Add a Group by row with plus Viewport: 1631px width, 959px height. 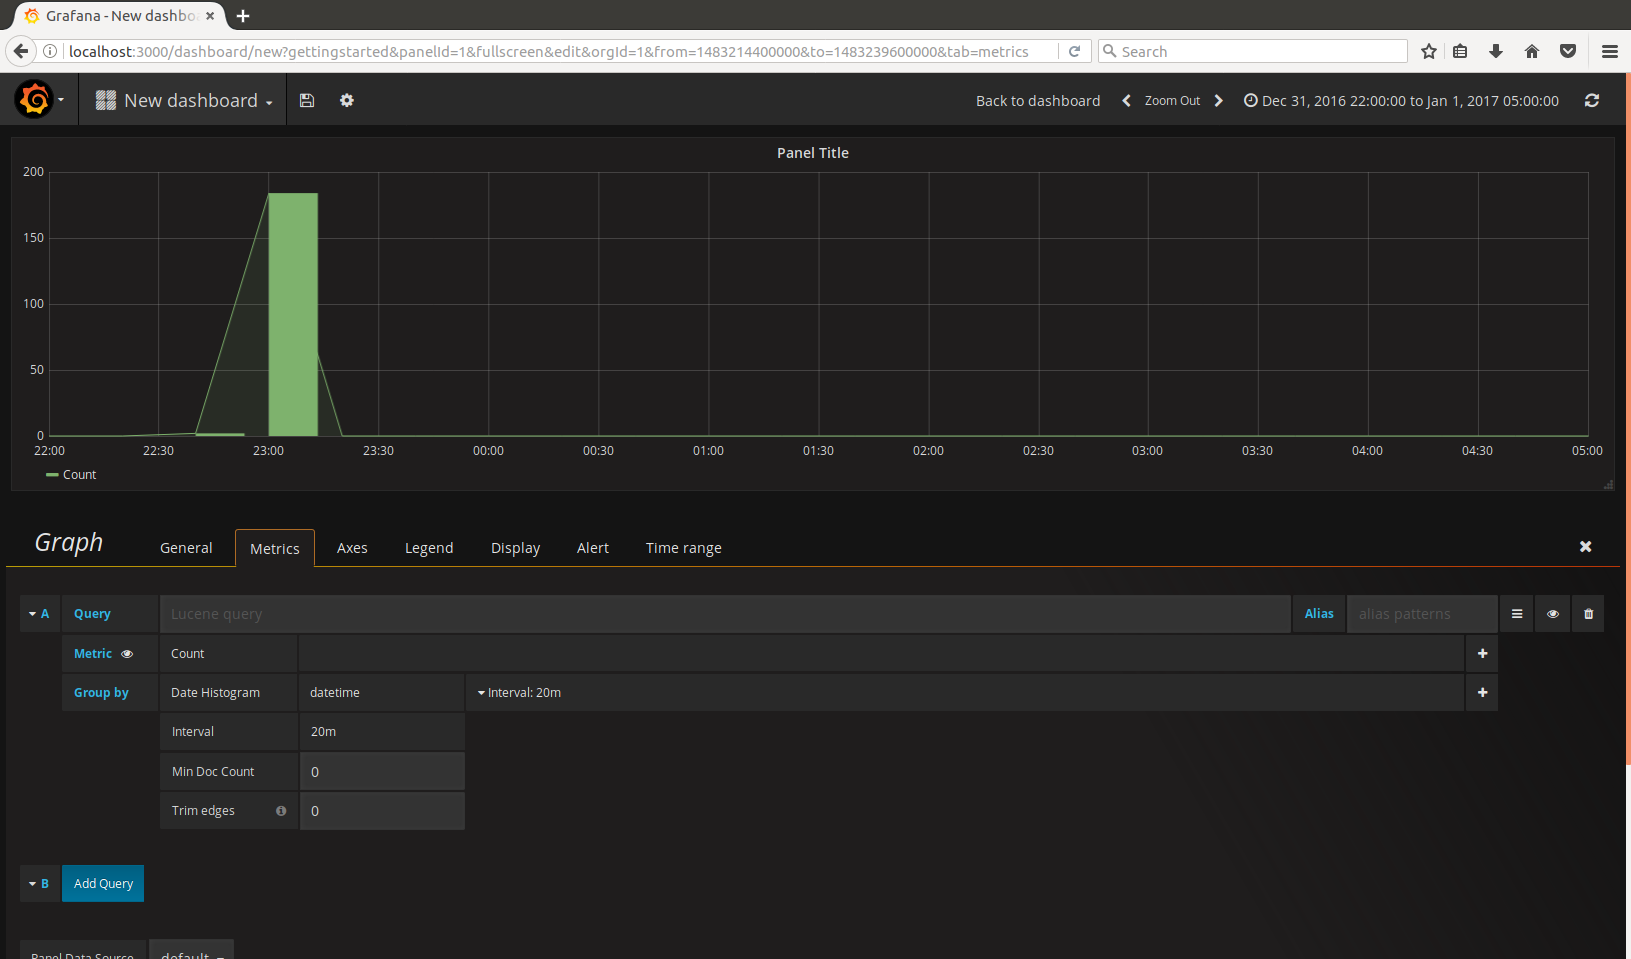click(1482, 692)
